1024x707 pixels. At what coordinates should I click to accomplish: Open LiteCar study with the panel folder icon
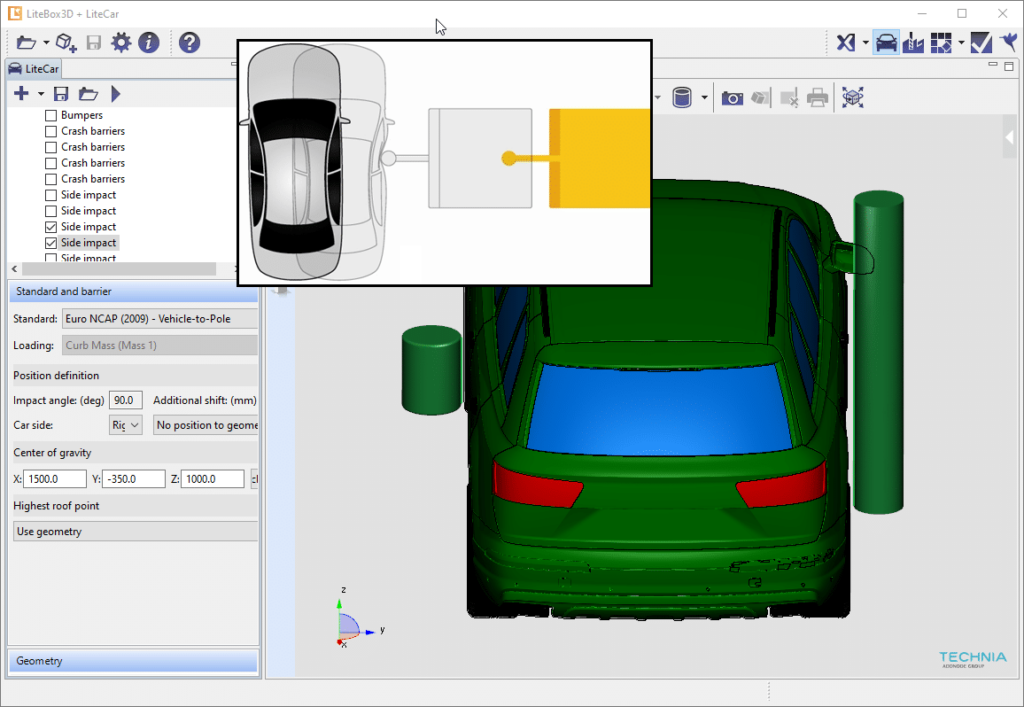88,94
